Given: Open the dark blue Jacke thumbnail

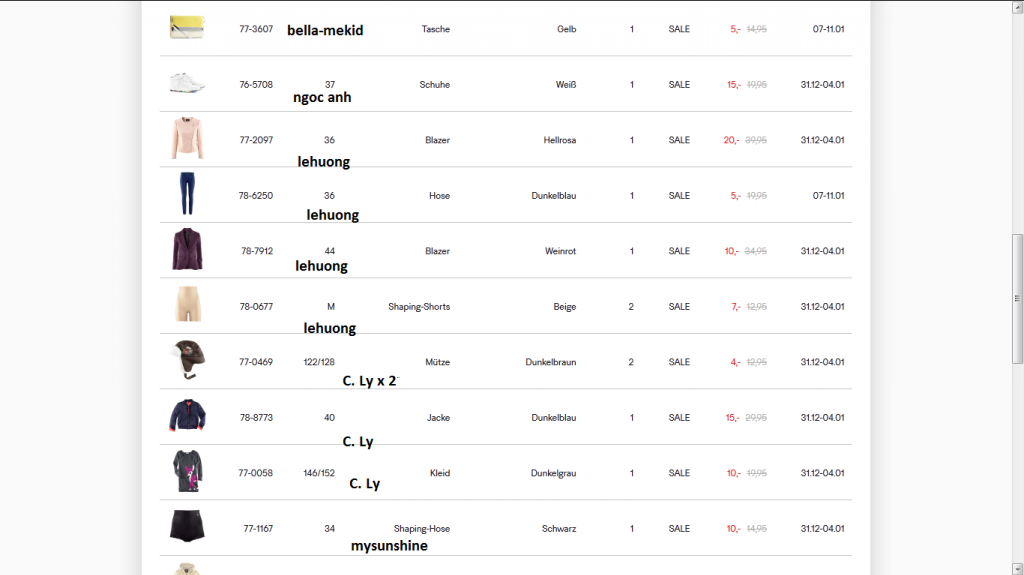Looking at the screenshot, I should click(187, 416).
